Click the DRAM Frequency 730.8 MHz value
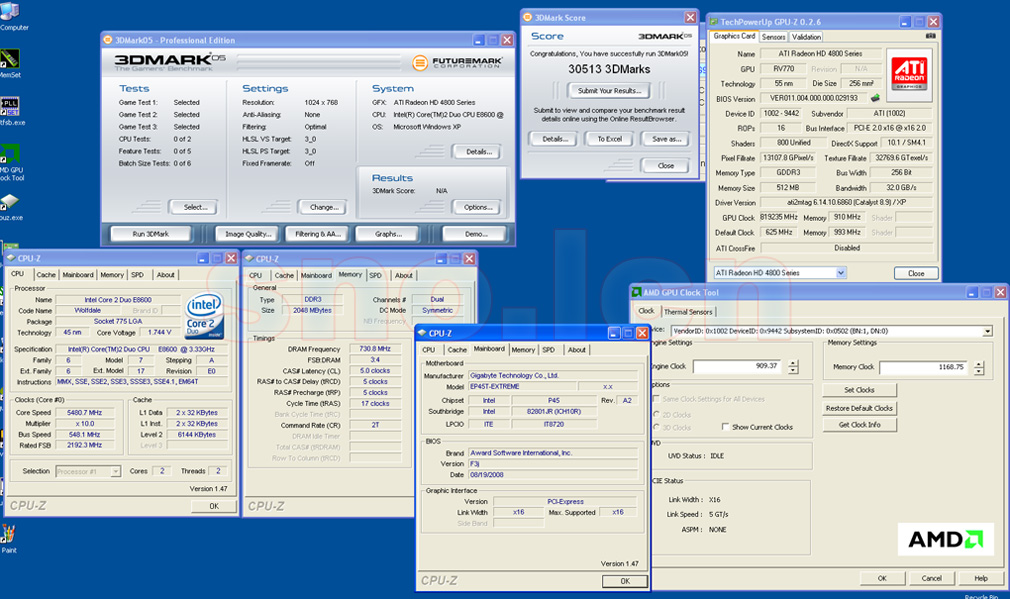This screenshot has width=1010, height=599. pos(375,348)
